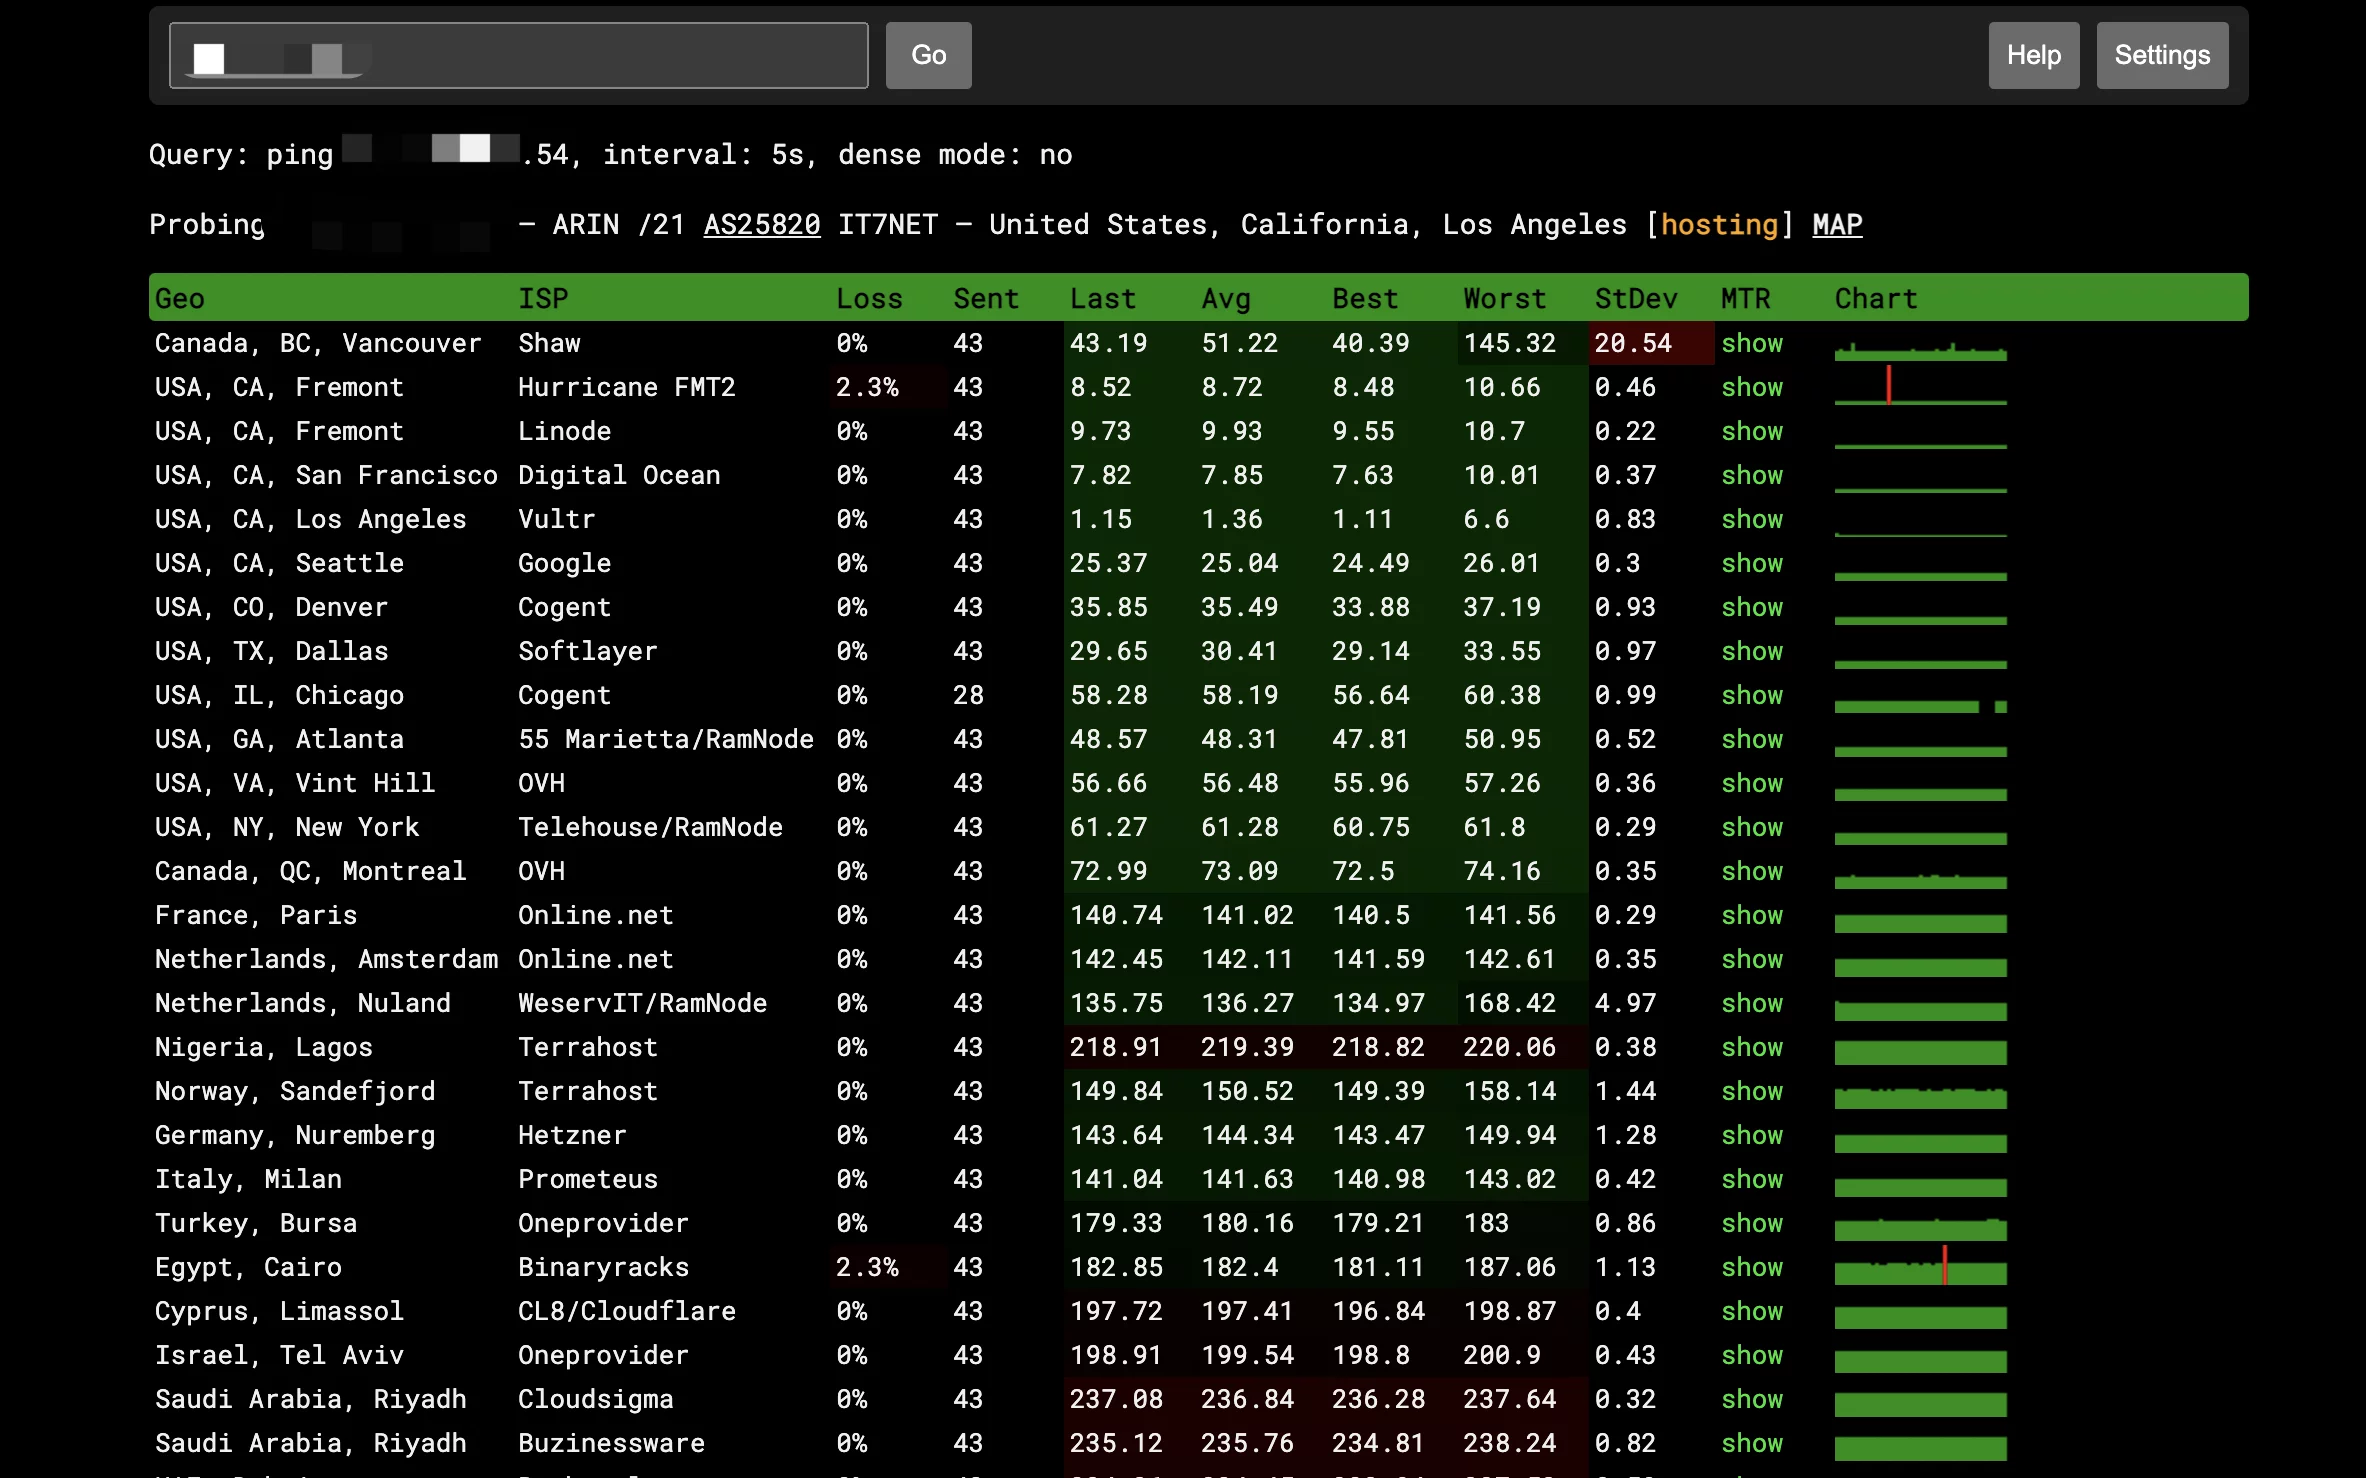Show MTR for Tel Aviv Oneprovider
This screenshot has width=2366, height=1478.
coord(1751,1356)
